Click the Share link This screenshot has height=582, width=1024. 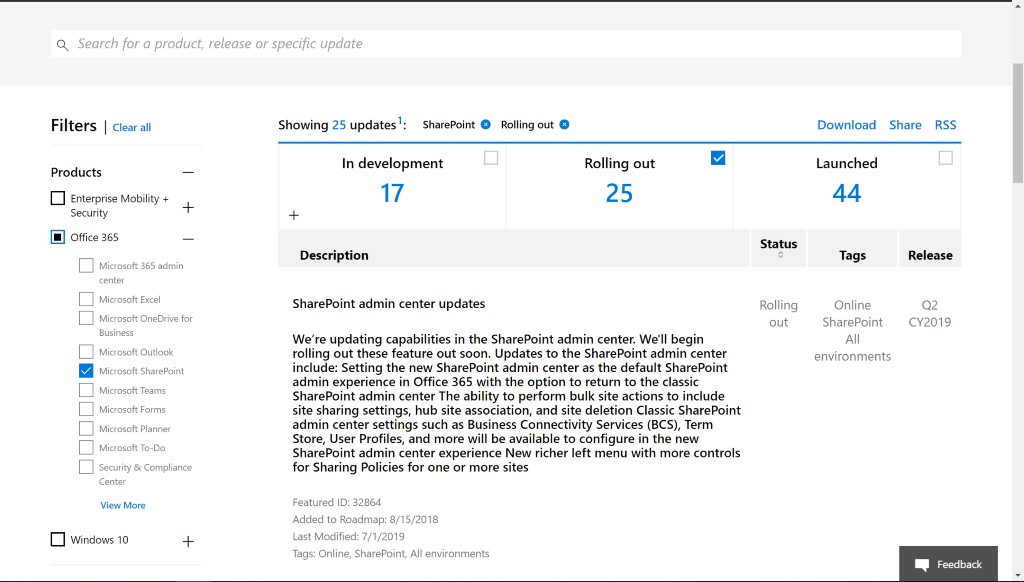point(905,125)
